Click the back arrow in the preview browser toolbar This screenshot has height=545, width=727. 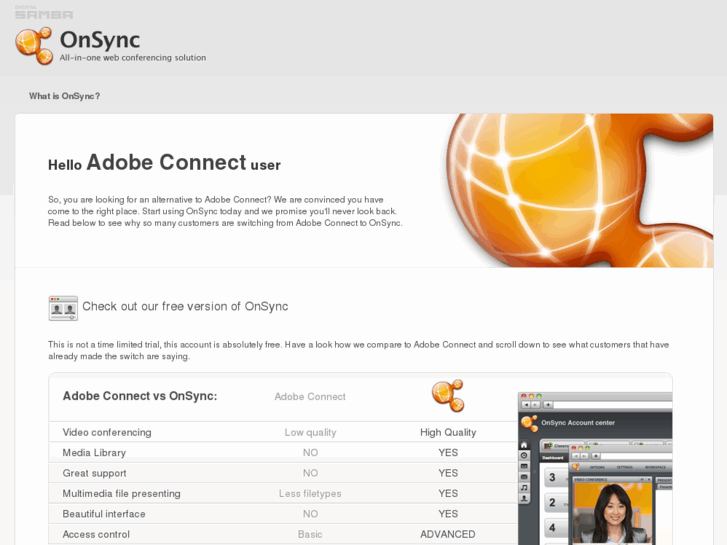(x=526, y=405)
